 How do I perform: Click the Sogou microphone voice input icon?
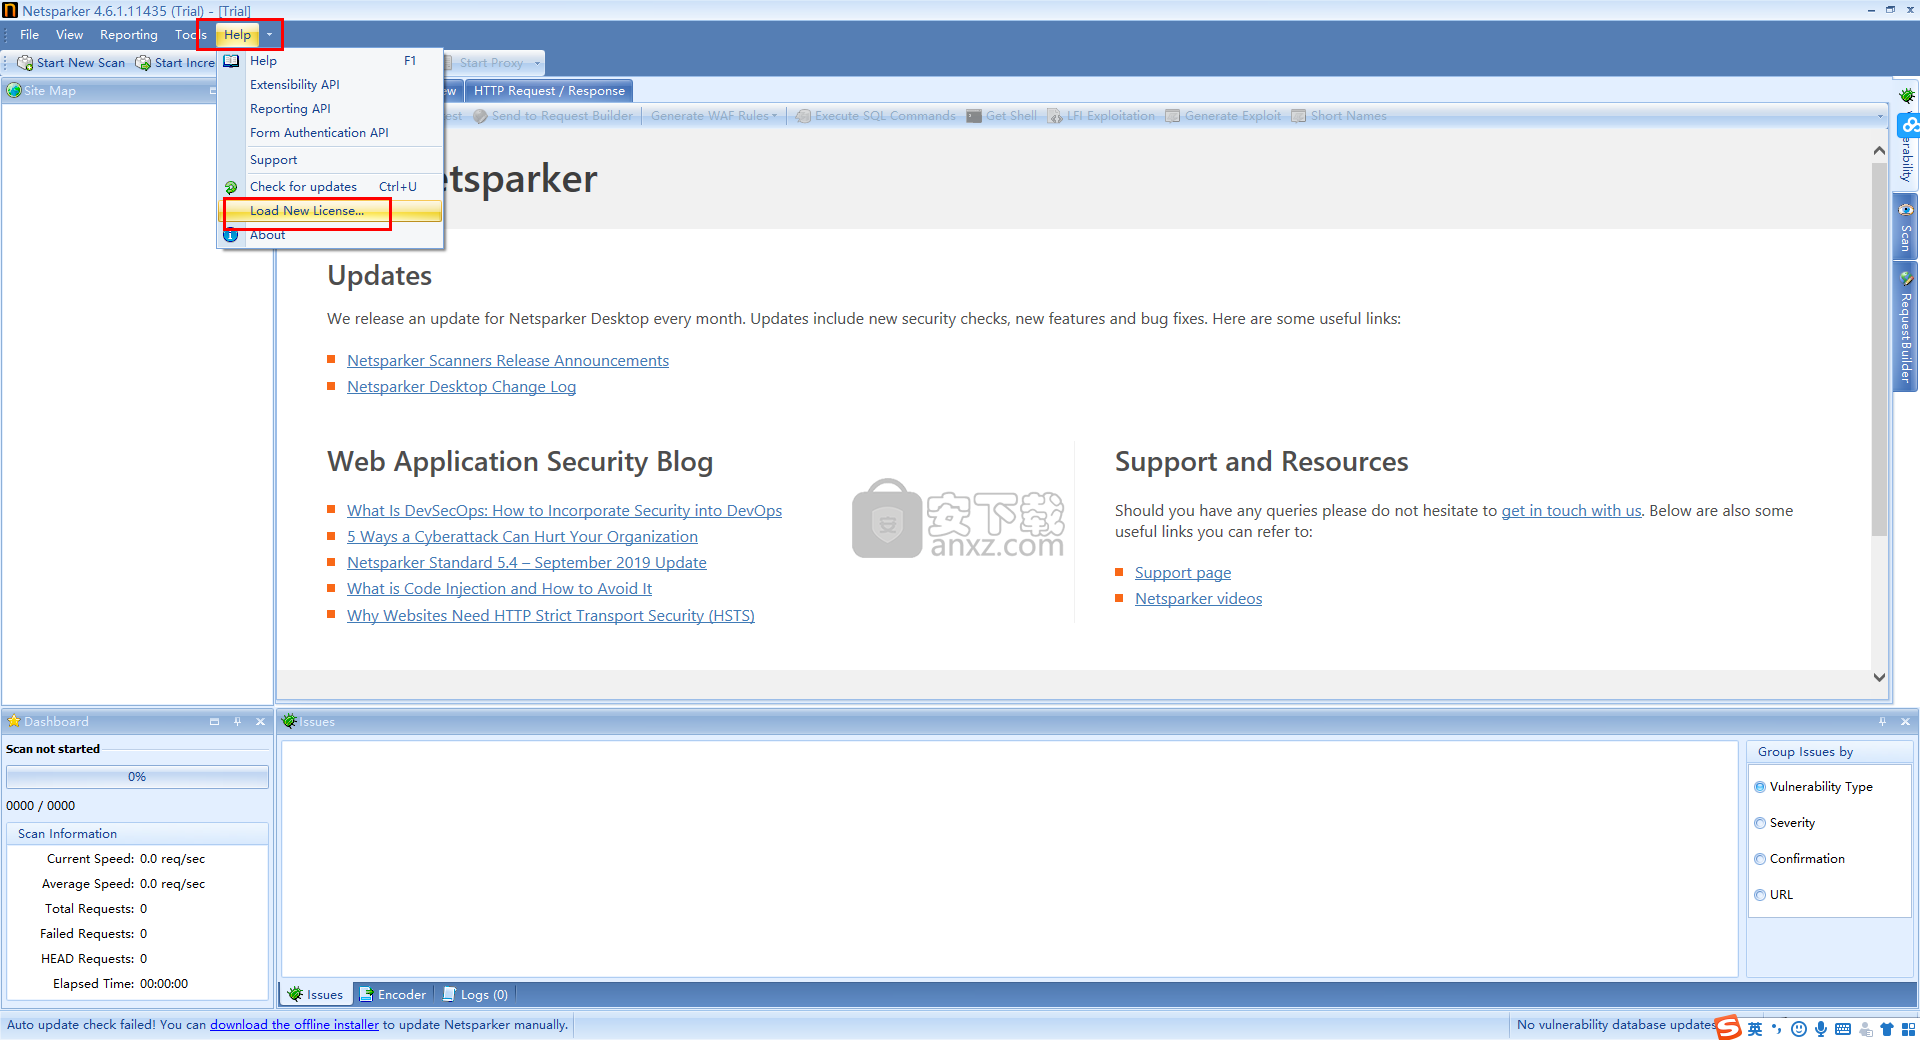coord(1821,1029)
